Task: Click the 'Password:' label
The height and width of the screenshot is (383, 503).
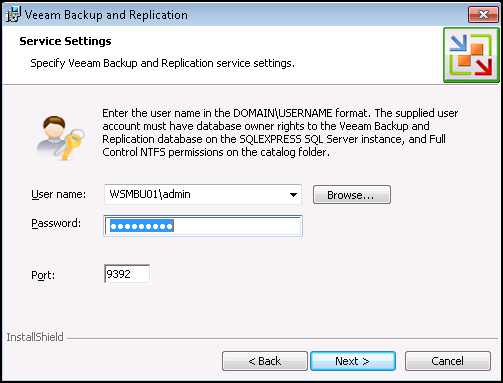Action: 56,223
